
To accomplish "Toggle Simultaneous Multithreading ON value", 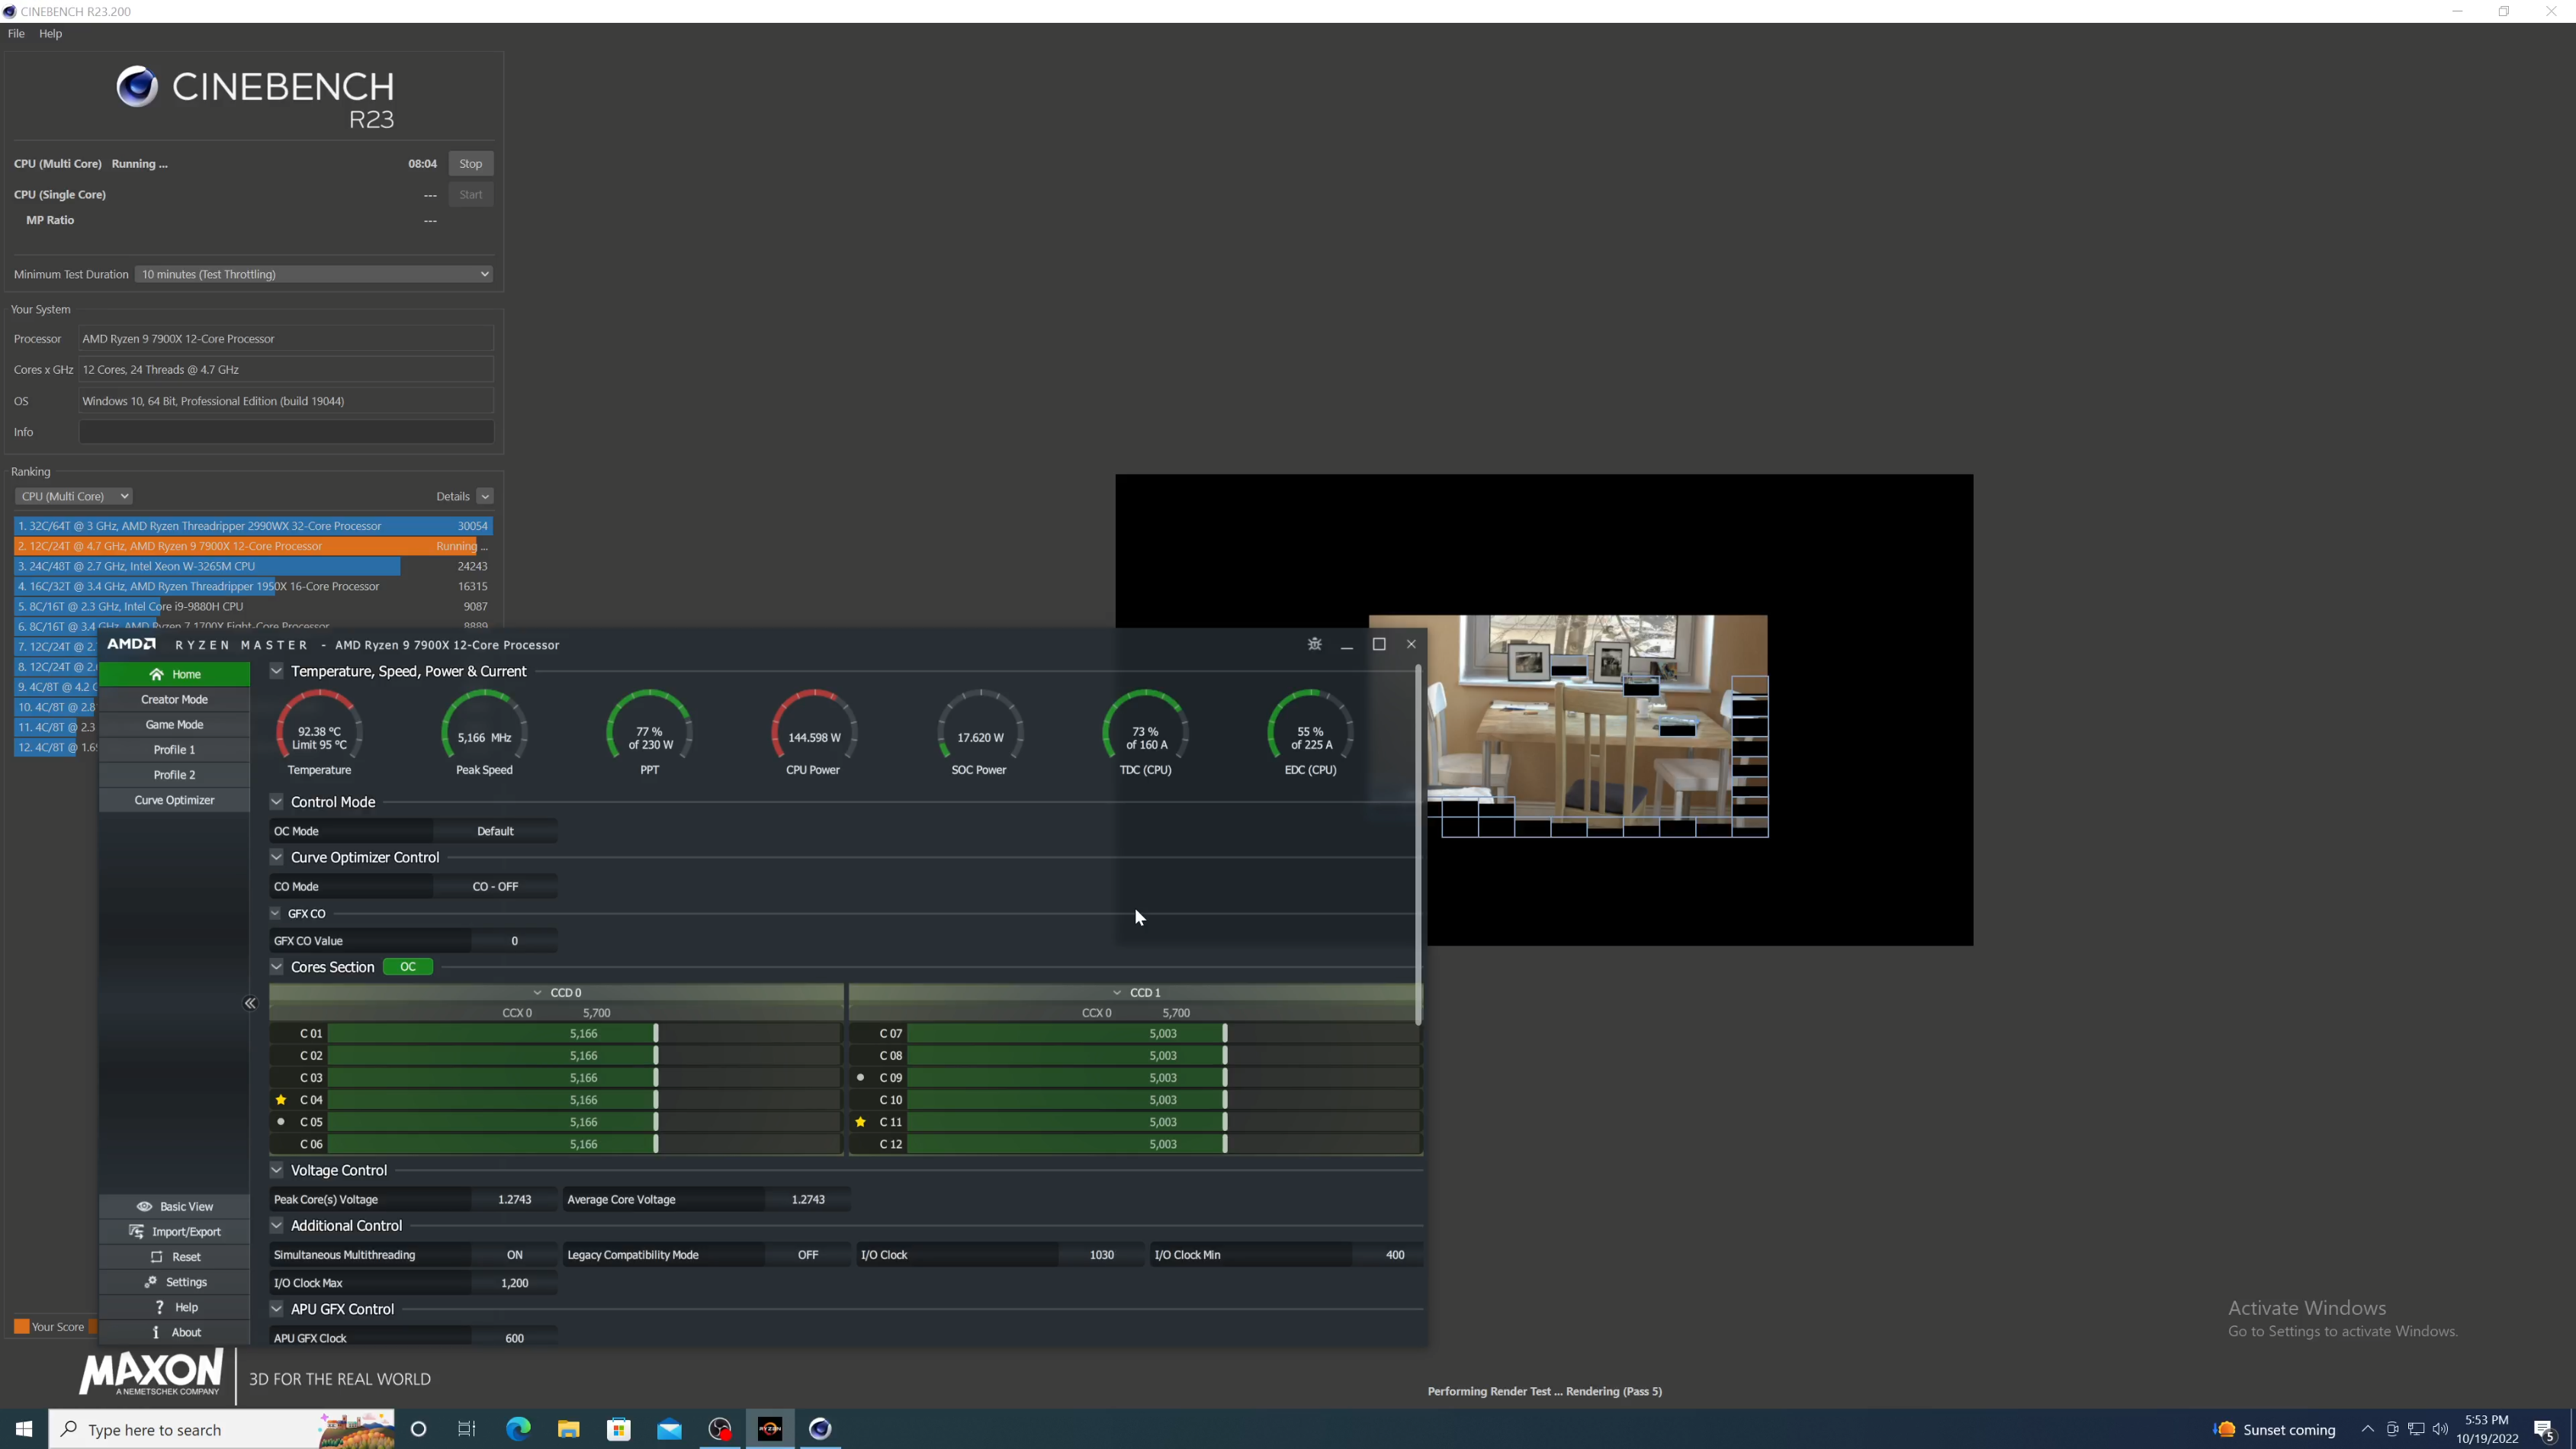I will (x=514, y=1255).
